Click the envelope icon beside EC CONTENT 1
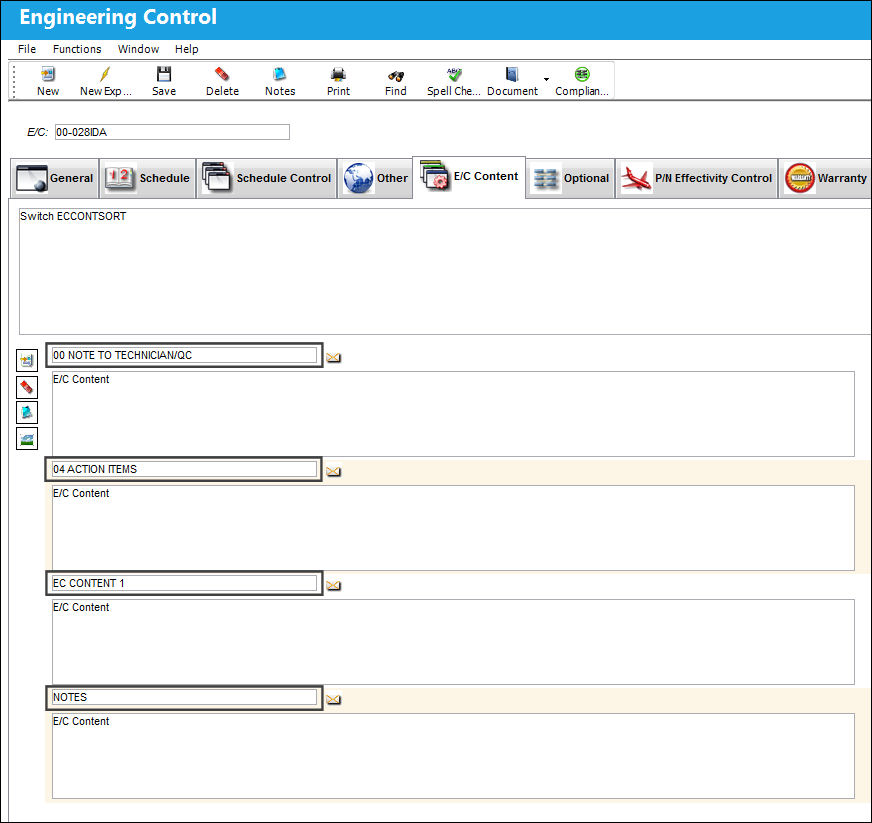Image resolution: width=872 pixels, height=823 pixels. pos(333,586)
